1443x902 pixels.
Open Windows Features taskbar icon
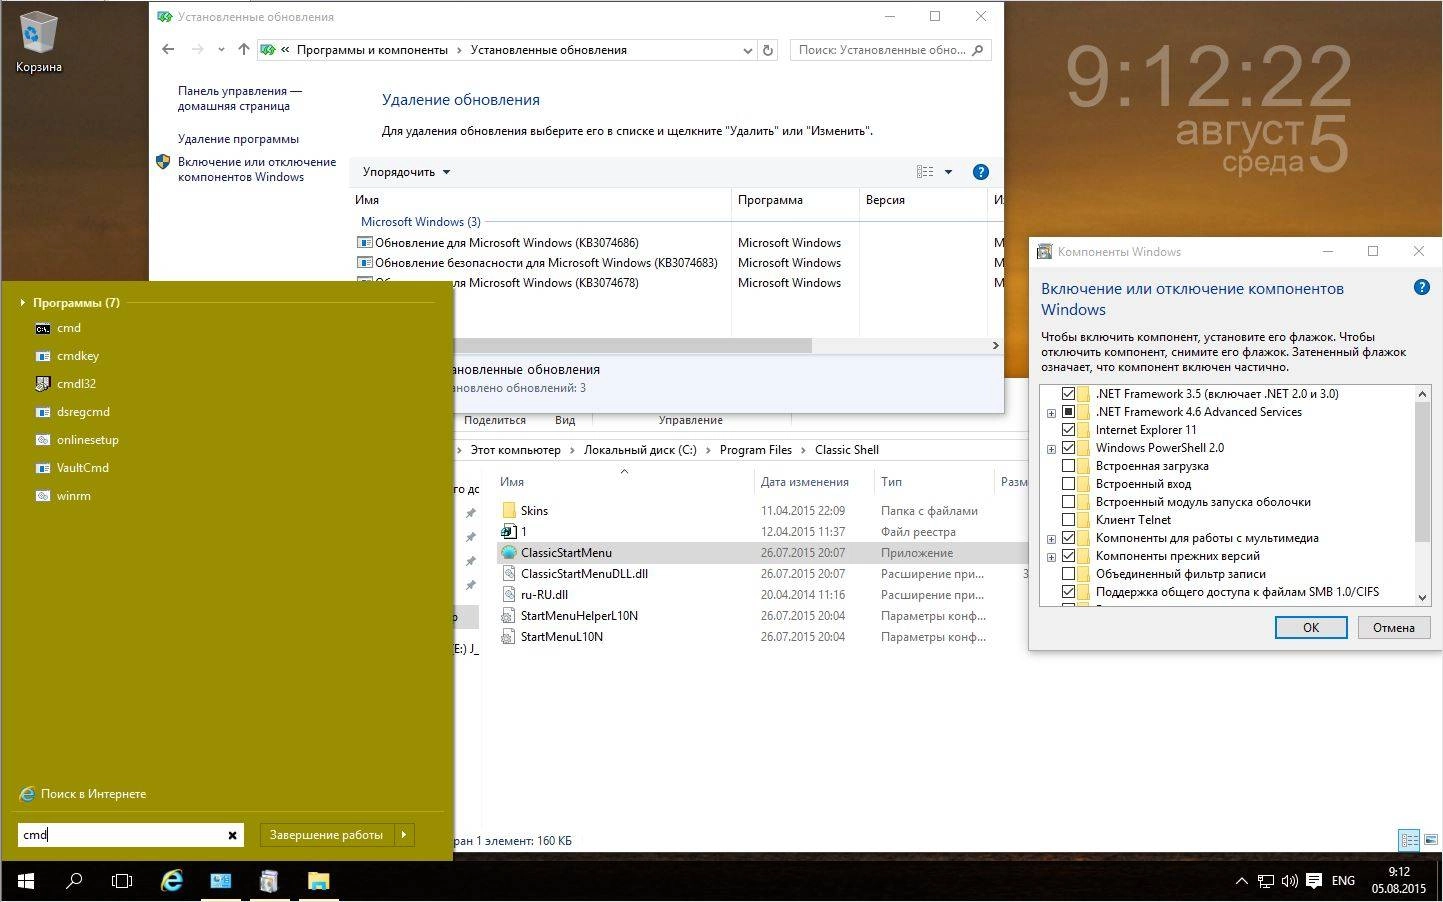268,881
